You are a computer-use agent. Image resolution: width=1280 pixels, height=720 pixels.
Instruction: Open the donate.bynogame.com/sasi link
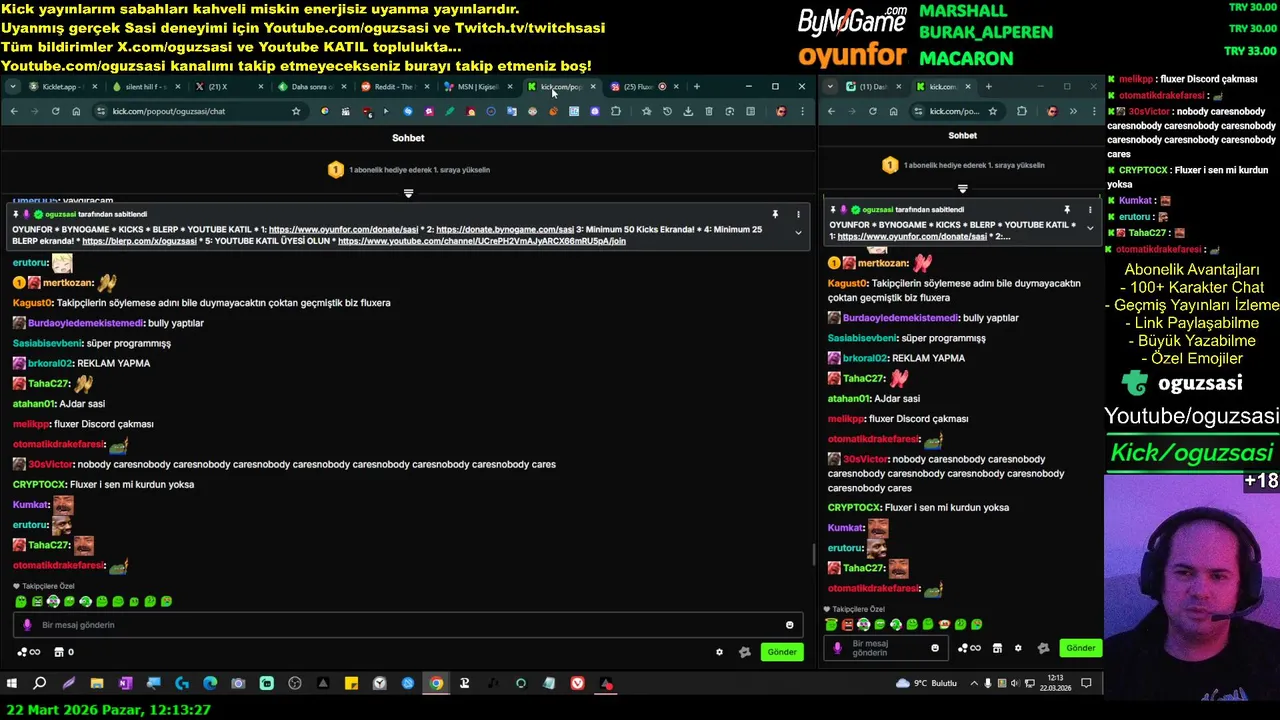[x=505, y=229]
